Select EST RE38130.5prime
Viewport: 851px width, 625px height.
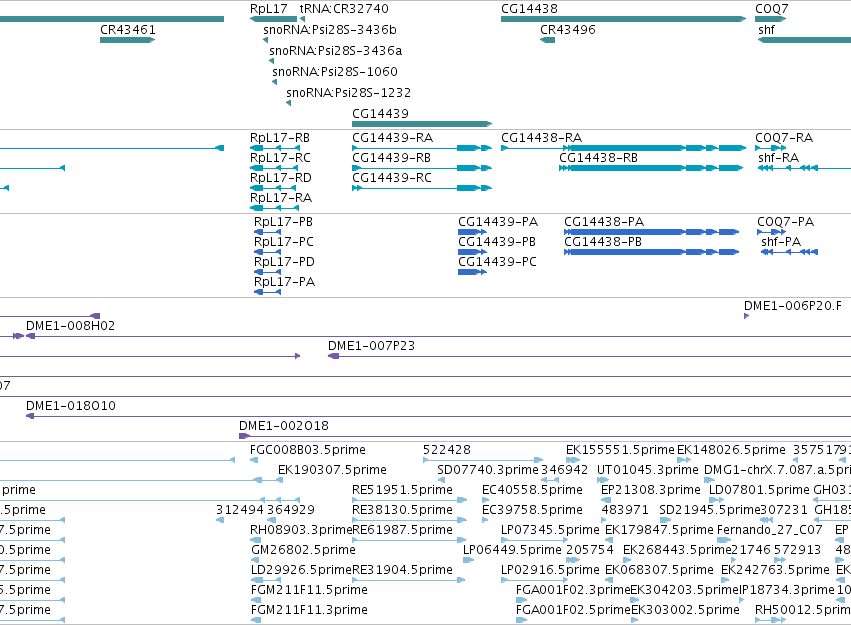click(402, 510)
